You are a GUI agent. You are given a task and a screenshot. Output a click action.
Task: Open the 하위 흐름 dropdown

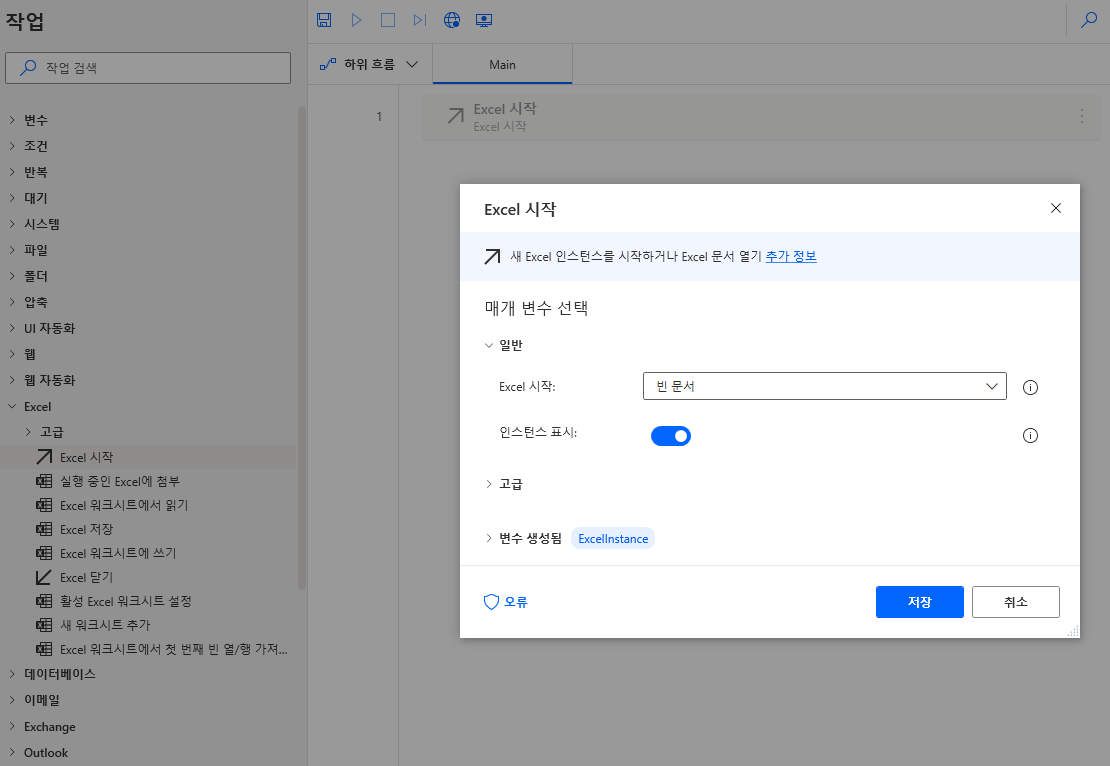pyautogui.click(x=369, y=64)
